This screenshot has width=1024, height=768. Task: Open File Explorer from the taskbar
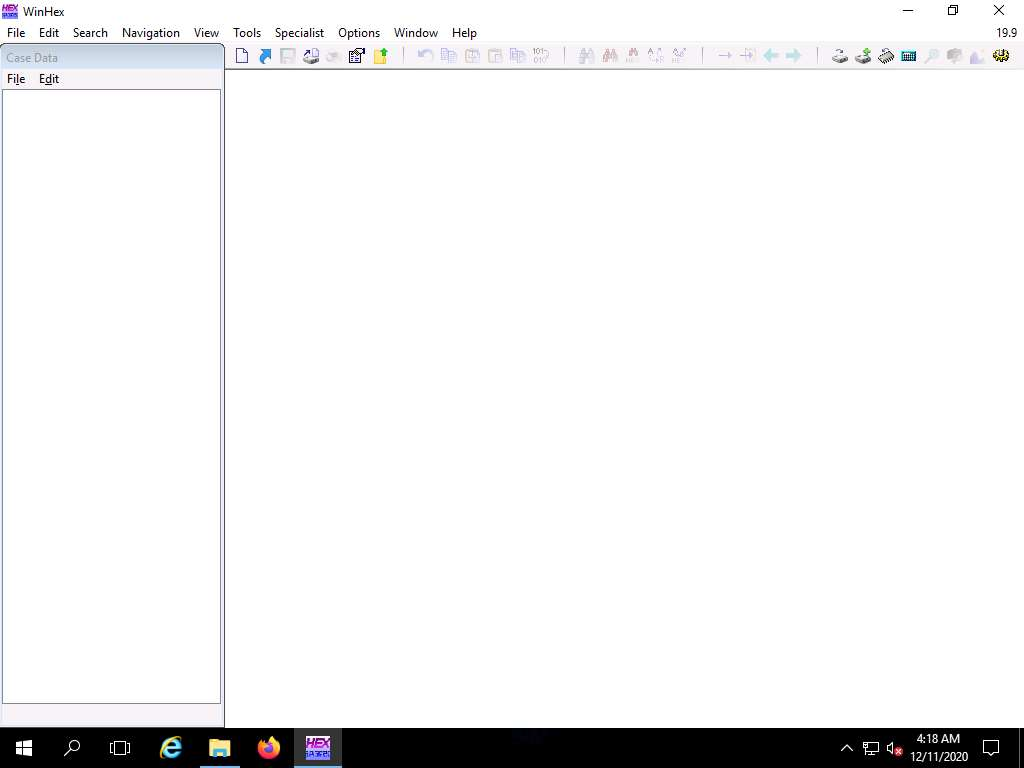(219, 748)
